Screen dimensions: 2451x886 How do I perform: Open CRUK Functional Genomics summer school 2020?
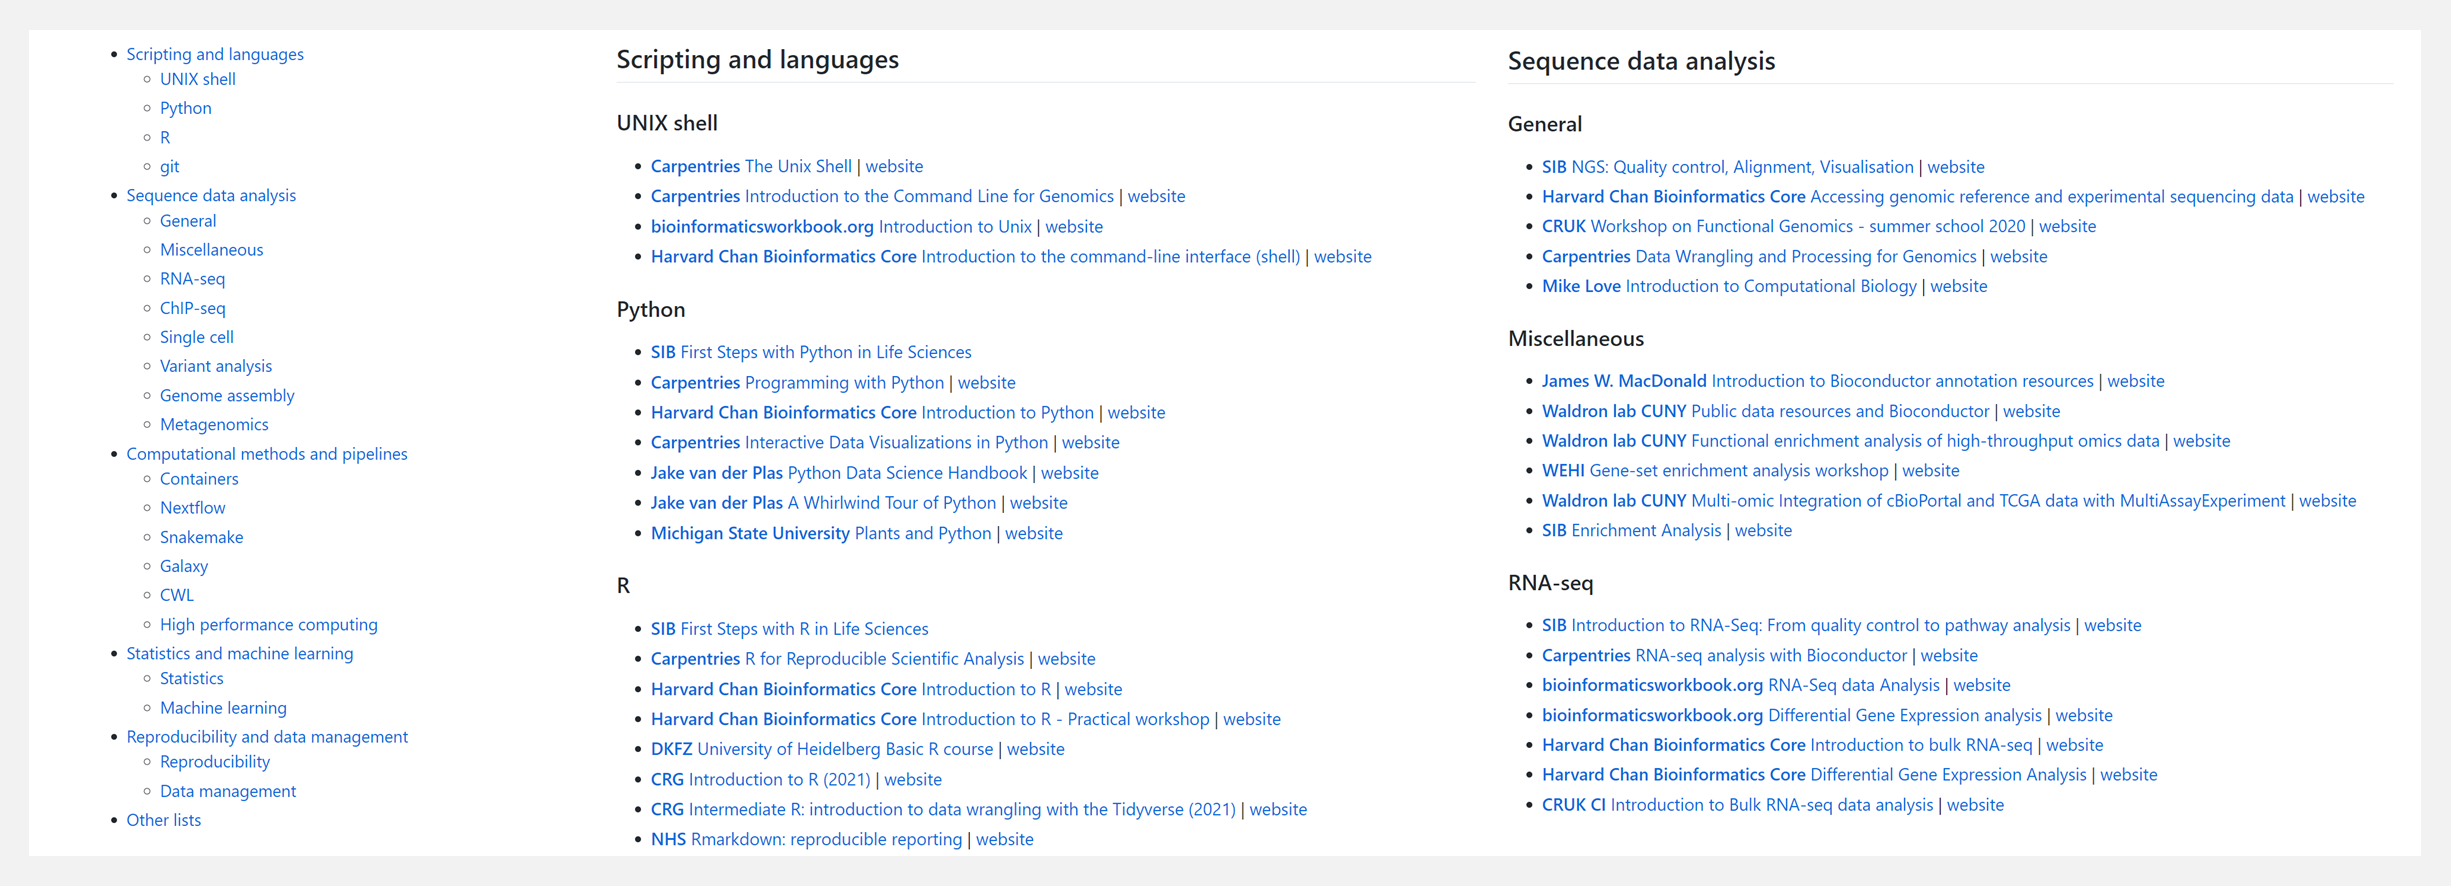tap(1783, 226)
